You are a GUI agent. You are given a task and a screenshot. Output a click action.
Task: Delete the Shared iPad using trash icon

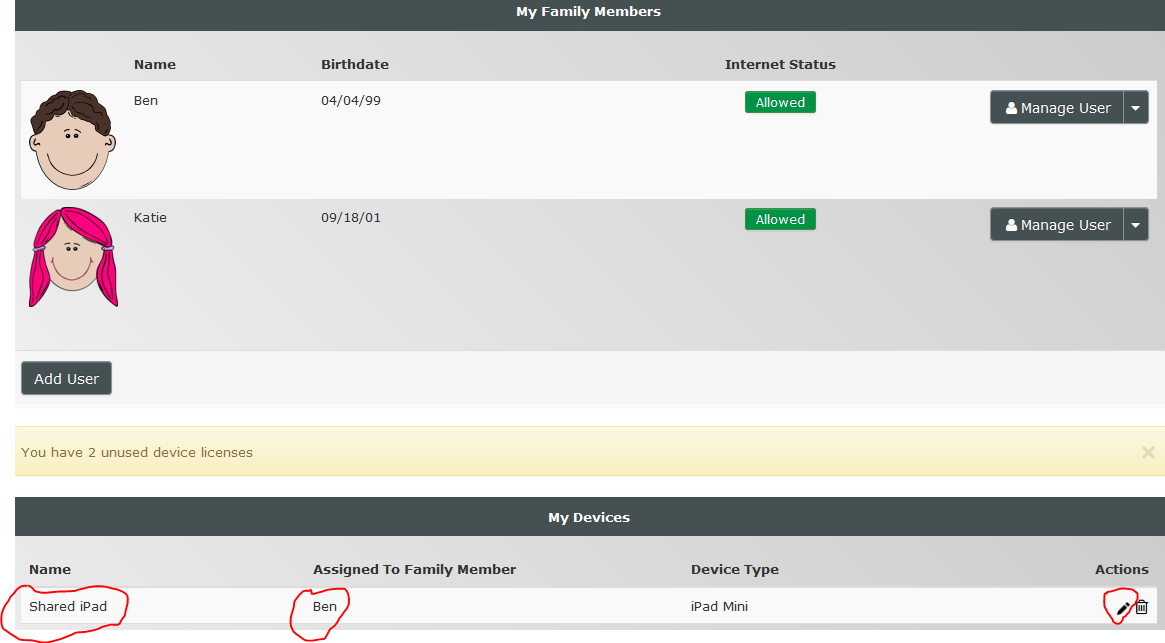point(1142,607)
